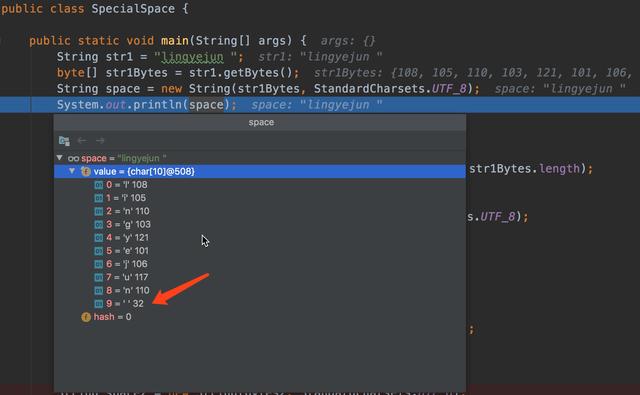The height and width of the screenshot is (395, 640).
Task: Click the main method name
Action: (175, 41)
